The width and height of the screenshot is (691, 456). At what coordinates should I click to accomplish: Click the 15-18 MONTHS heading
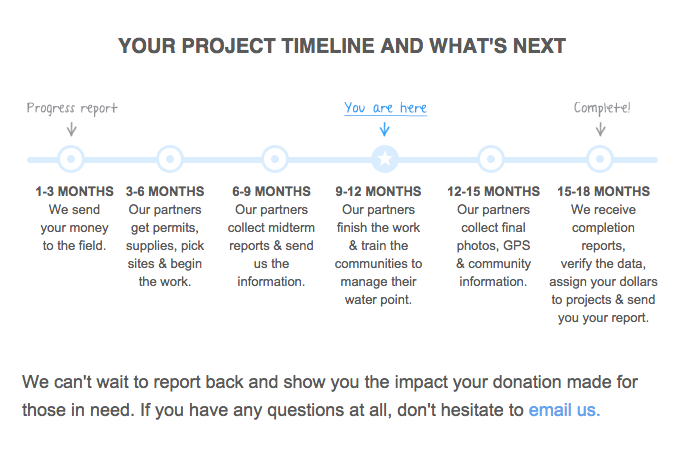[x=603, y=192]
